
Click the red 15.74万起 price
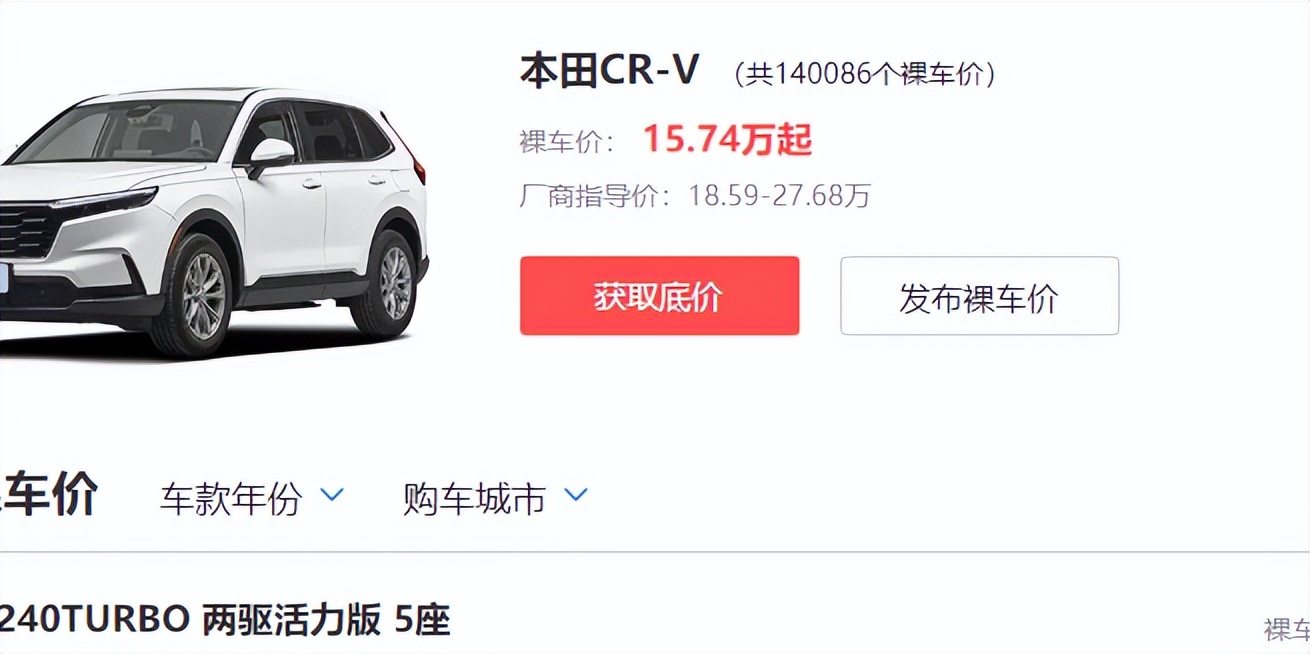click(x=727, y=140)
